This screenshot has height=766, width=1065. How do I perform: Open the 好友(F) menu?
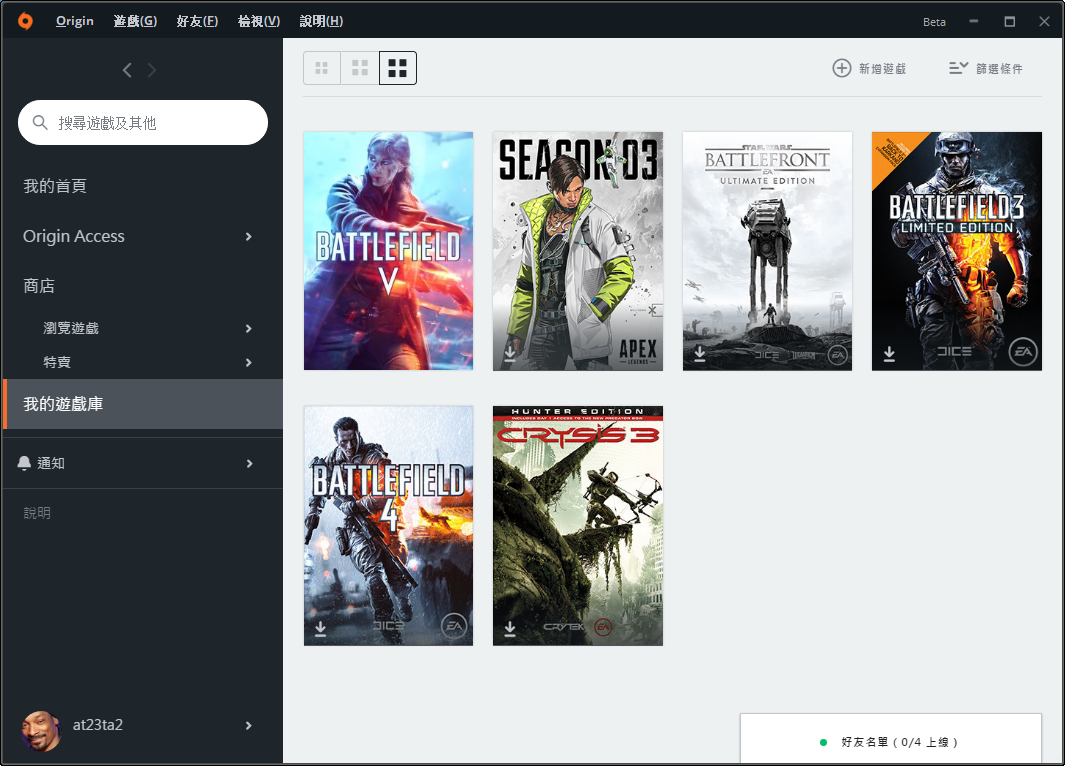197,21
